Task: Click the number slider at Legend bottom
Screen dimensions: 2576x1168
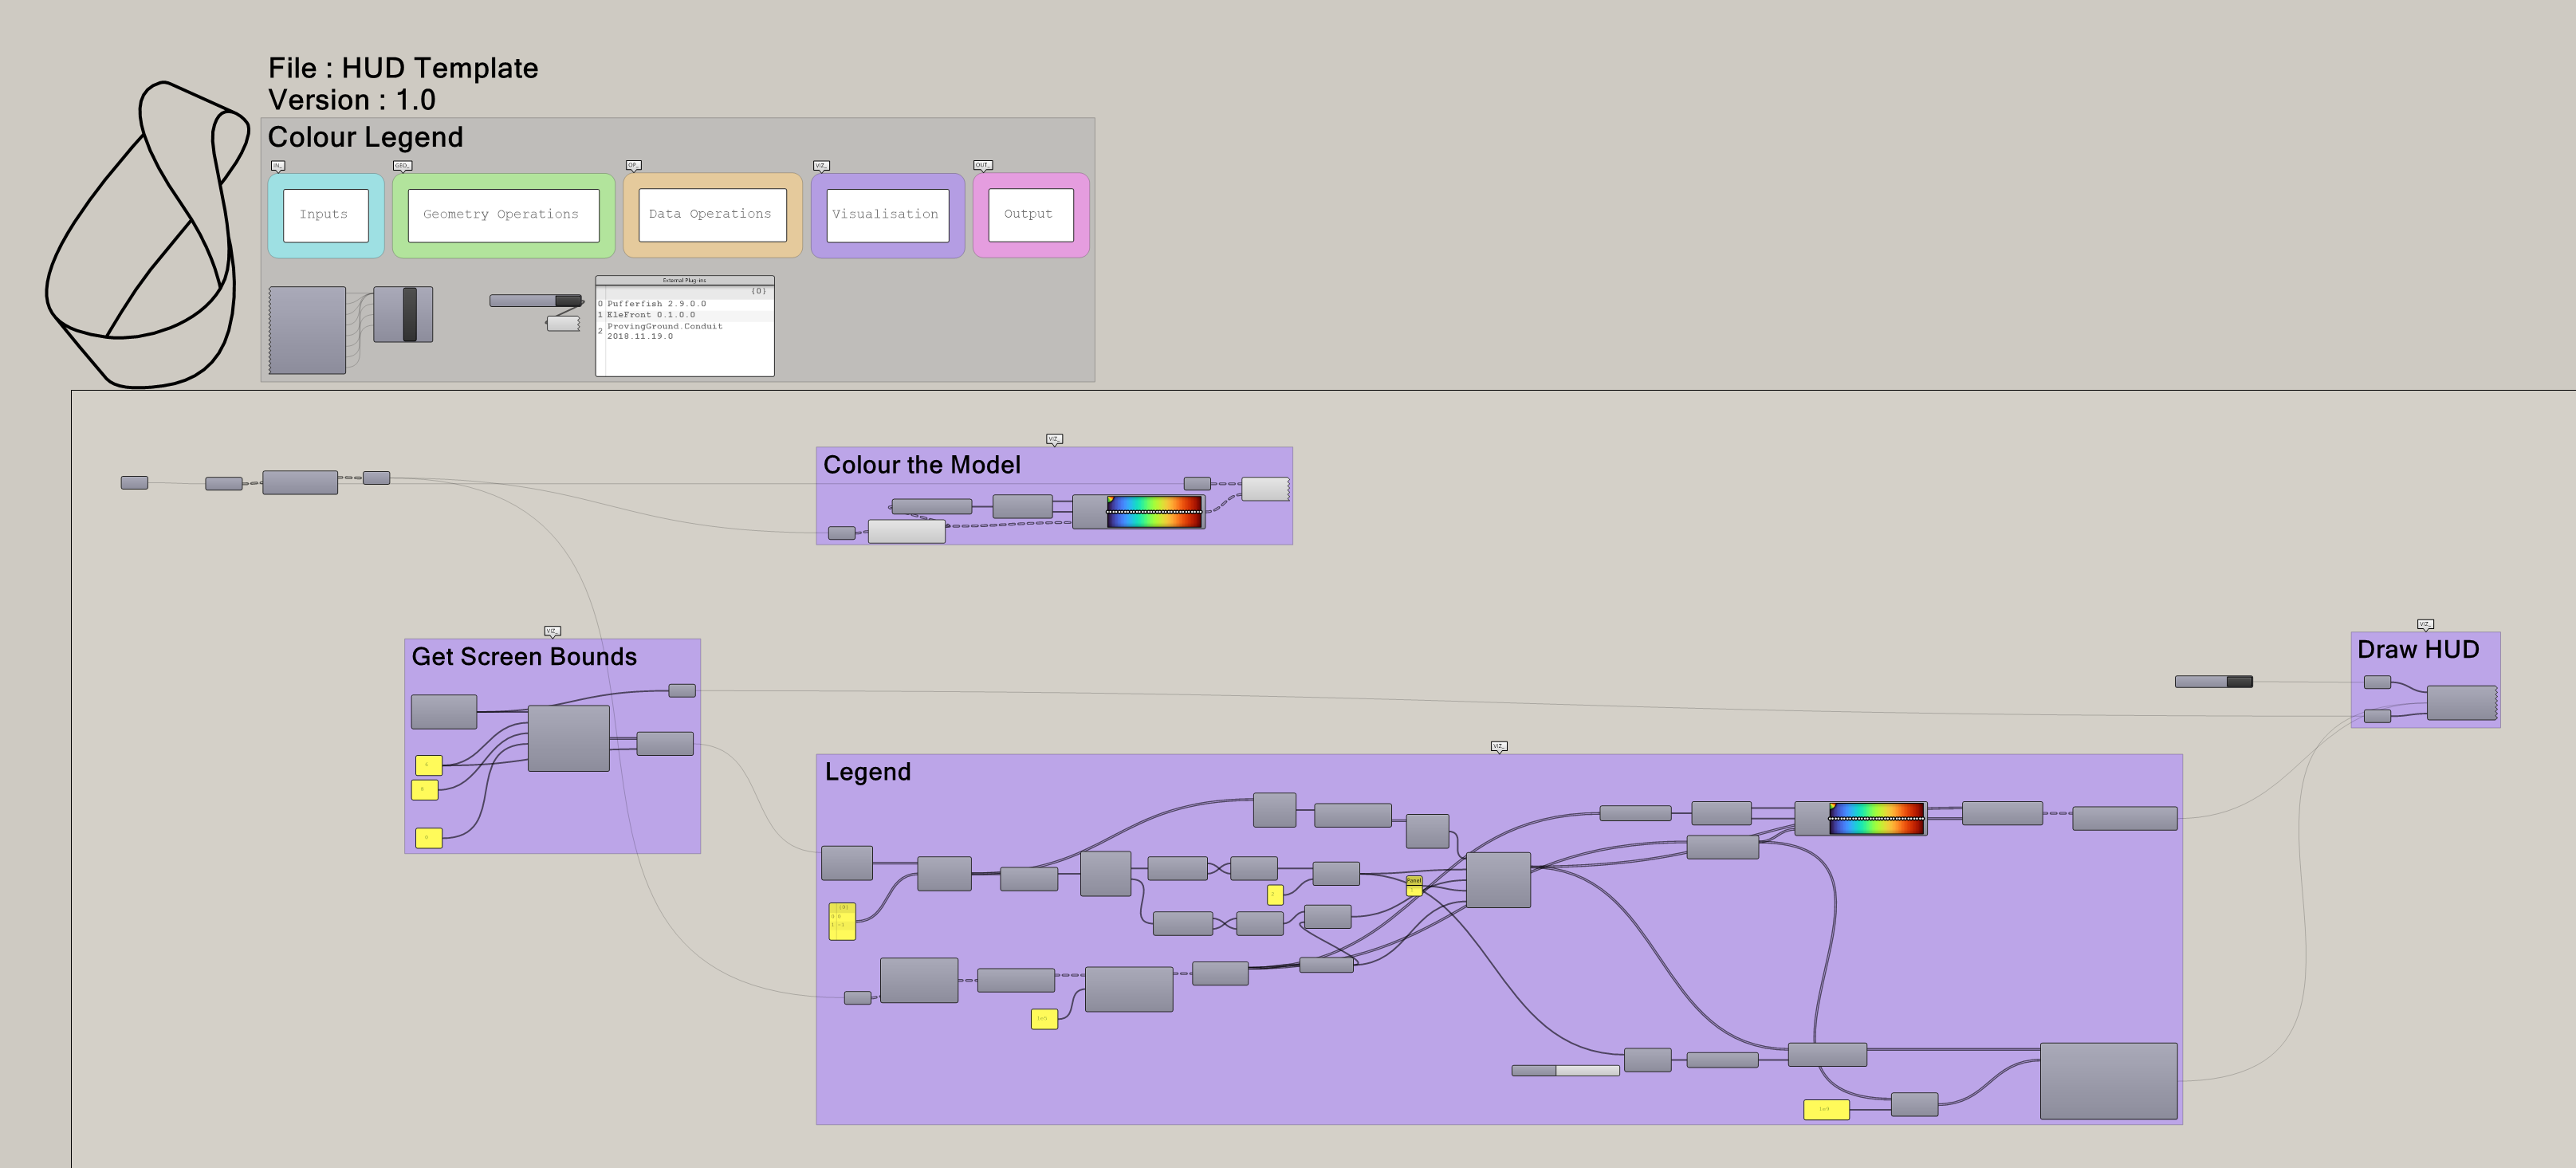Action: click(x=1565, y=1071)
